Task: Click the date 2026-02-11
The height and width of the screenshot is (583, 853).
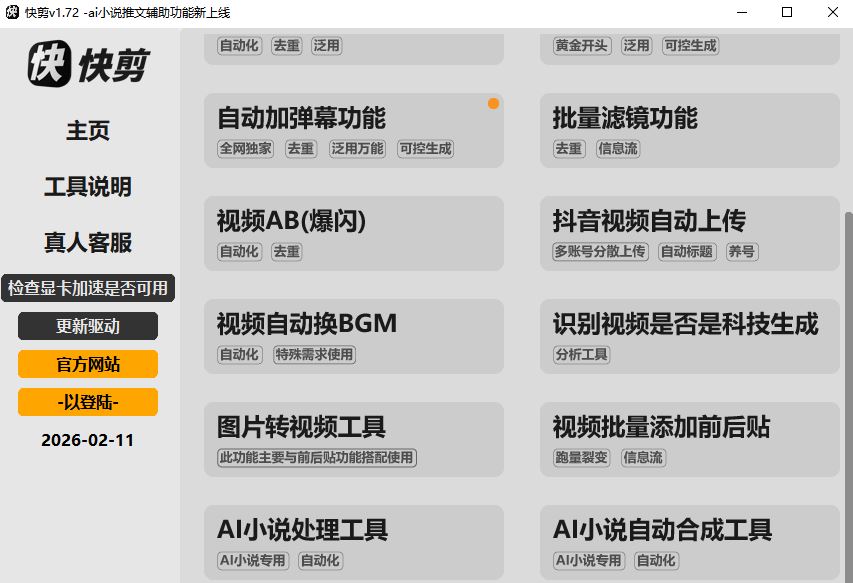Action: 88,440
